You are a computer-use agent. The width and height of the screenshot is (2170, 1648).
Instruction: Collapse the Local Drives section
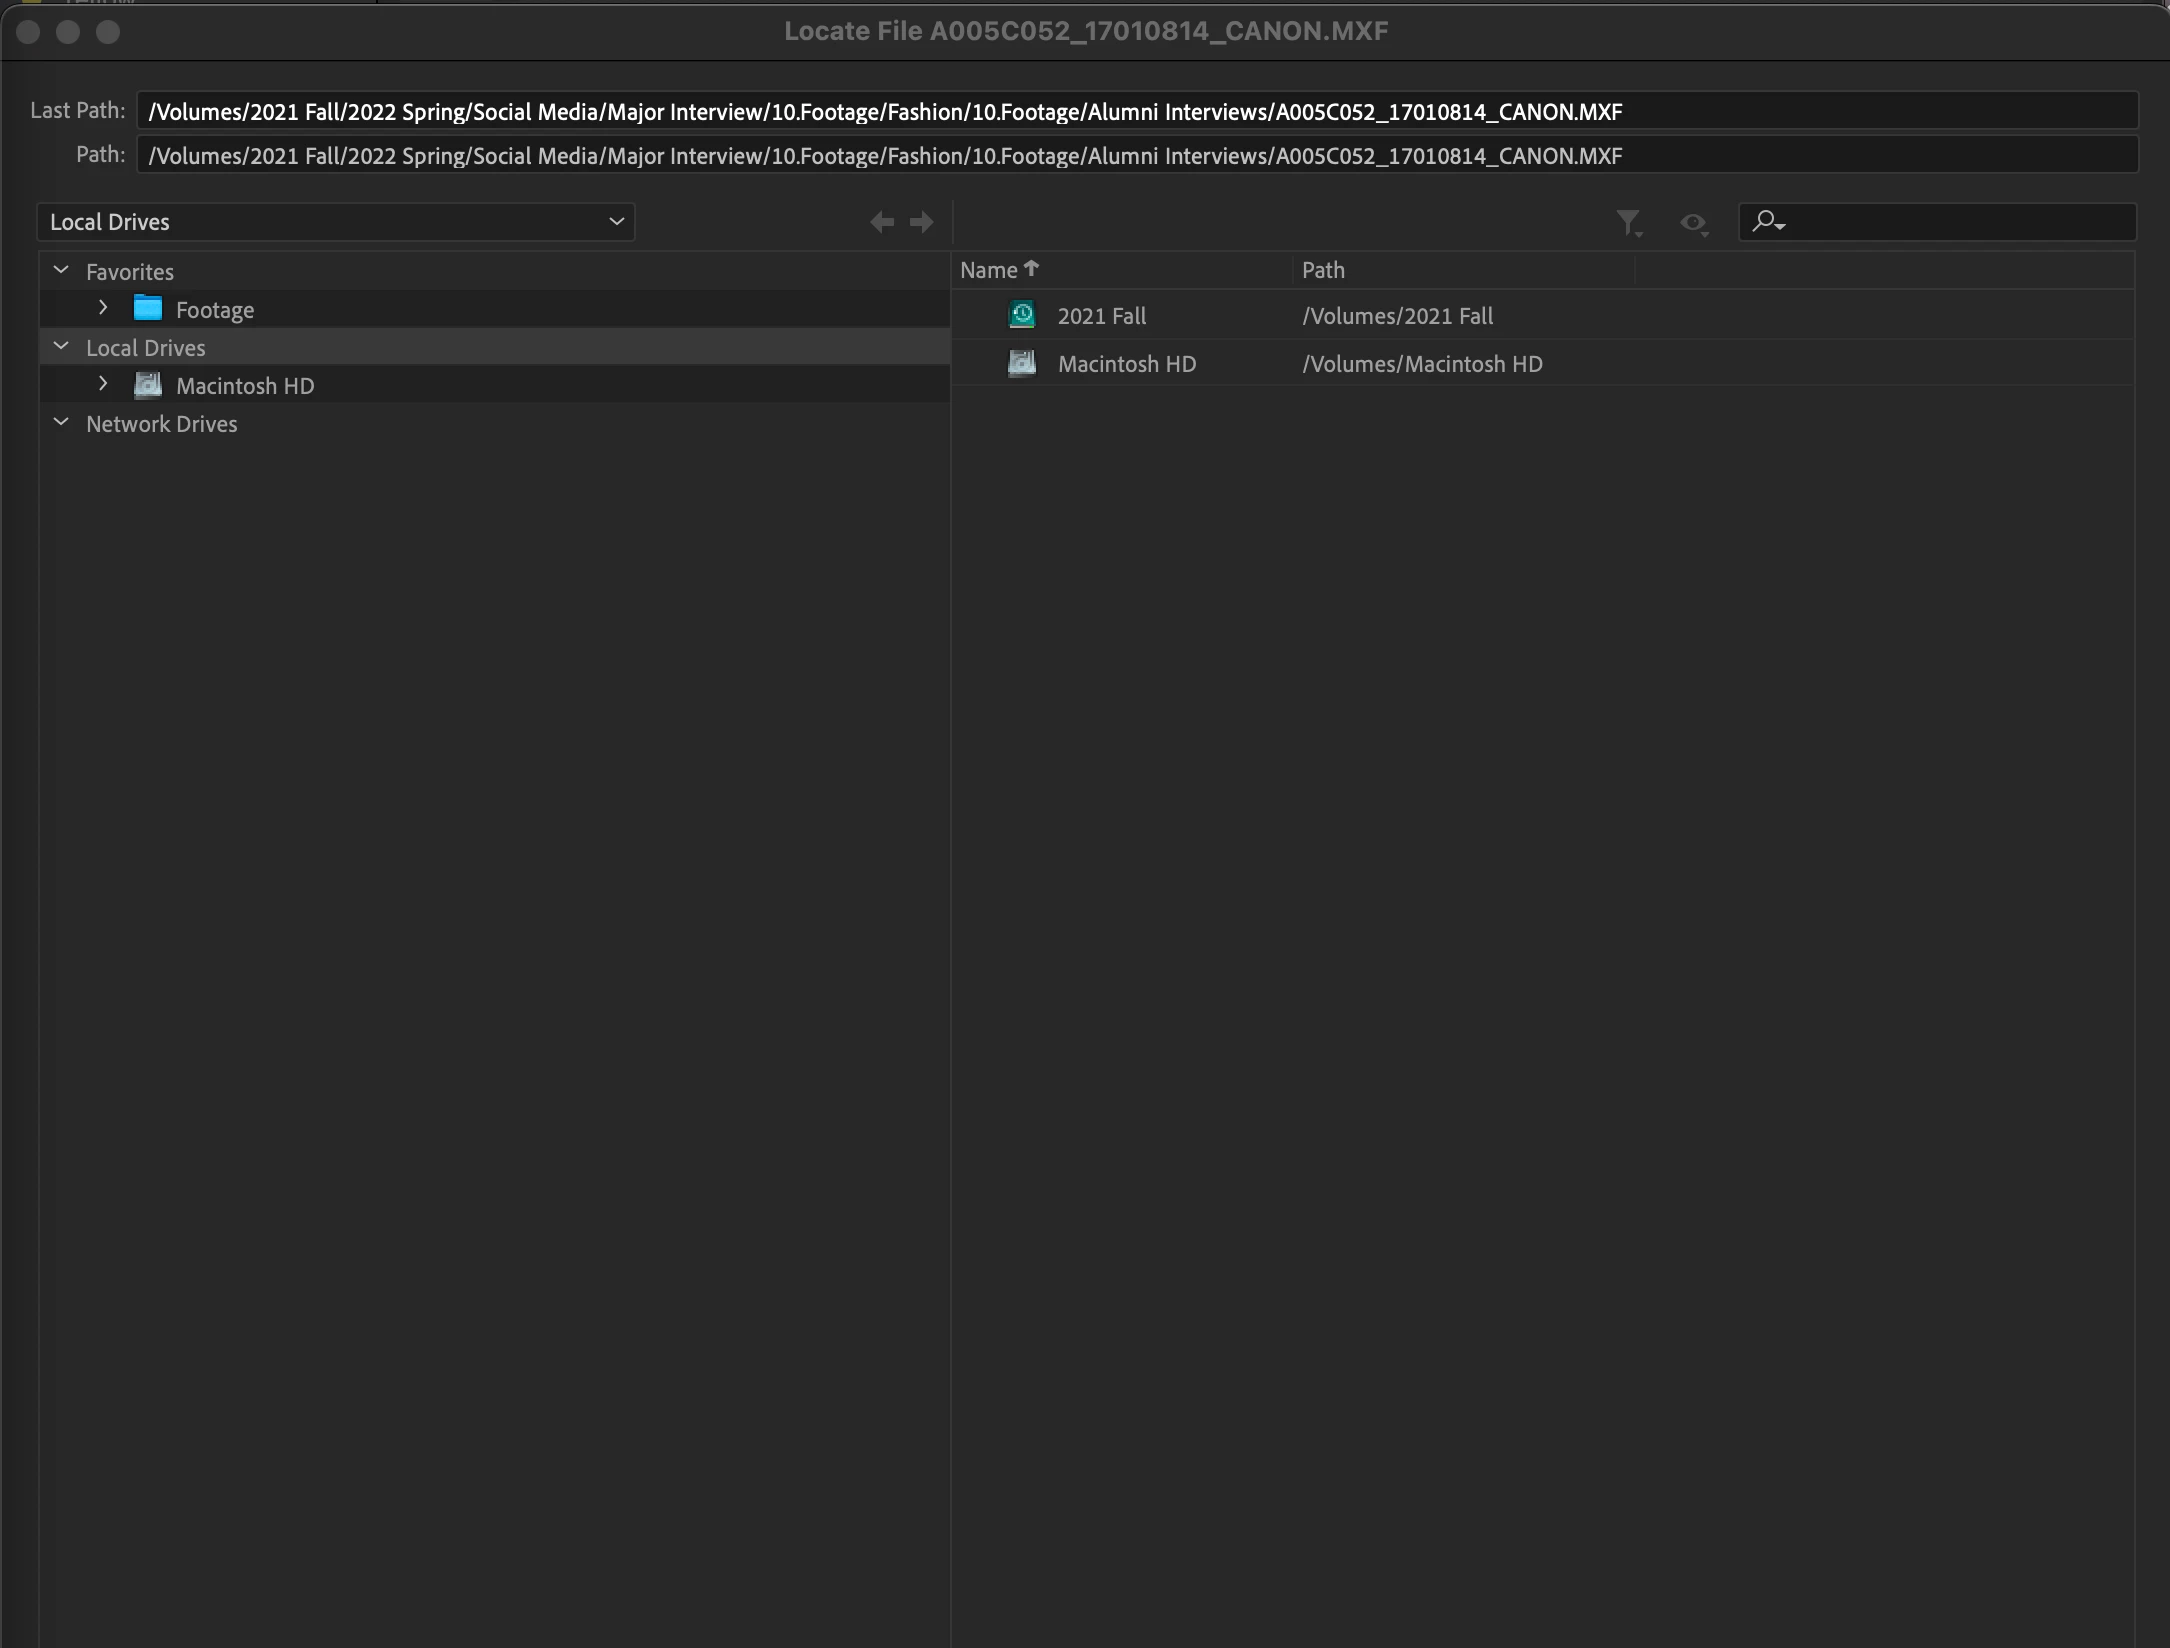pyautogui.click(x=61, y=346)
